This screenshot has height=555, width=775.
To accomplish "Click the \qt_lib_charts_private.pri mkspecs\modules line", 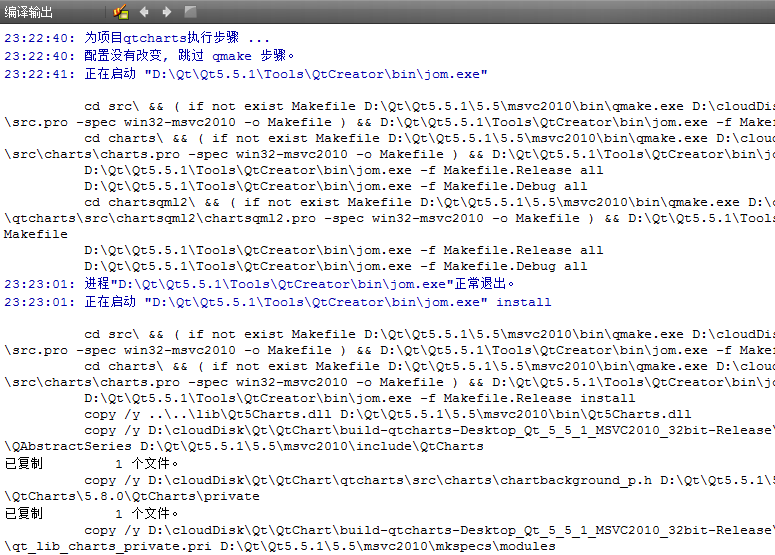I will (280, 546).
